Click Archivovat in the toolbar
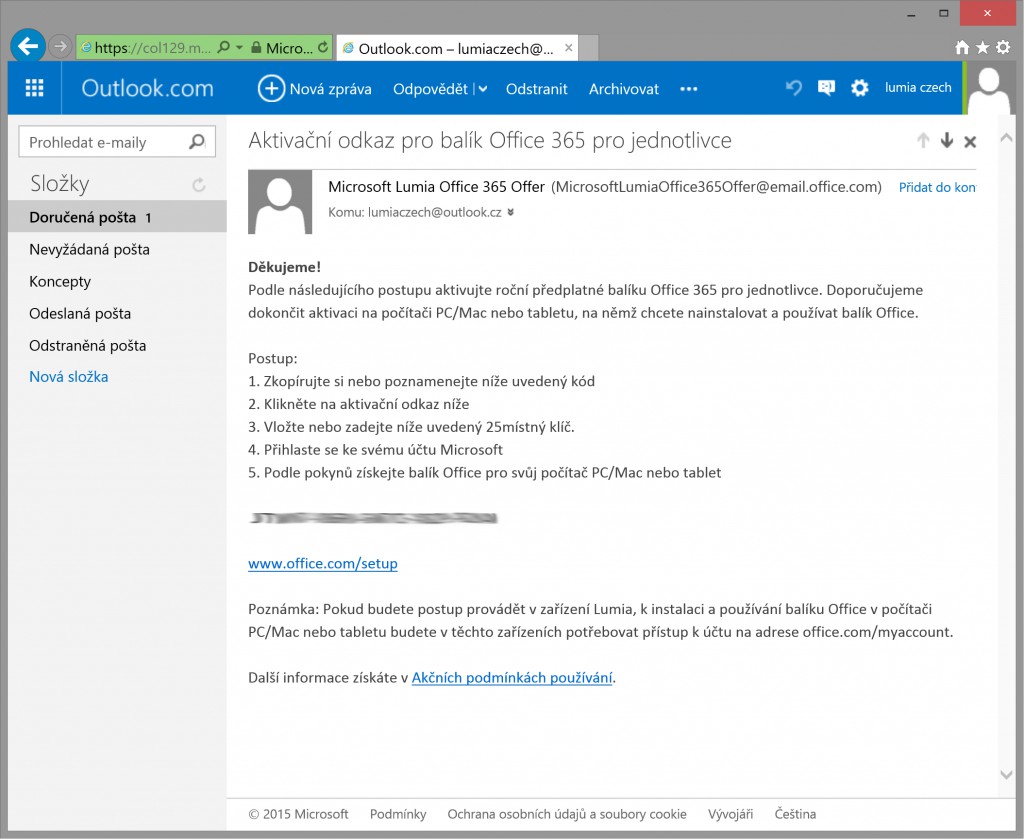Image resolution: width=1024 pixels, height=839 pixels. pos(624,89)
